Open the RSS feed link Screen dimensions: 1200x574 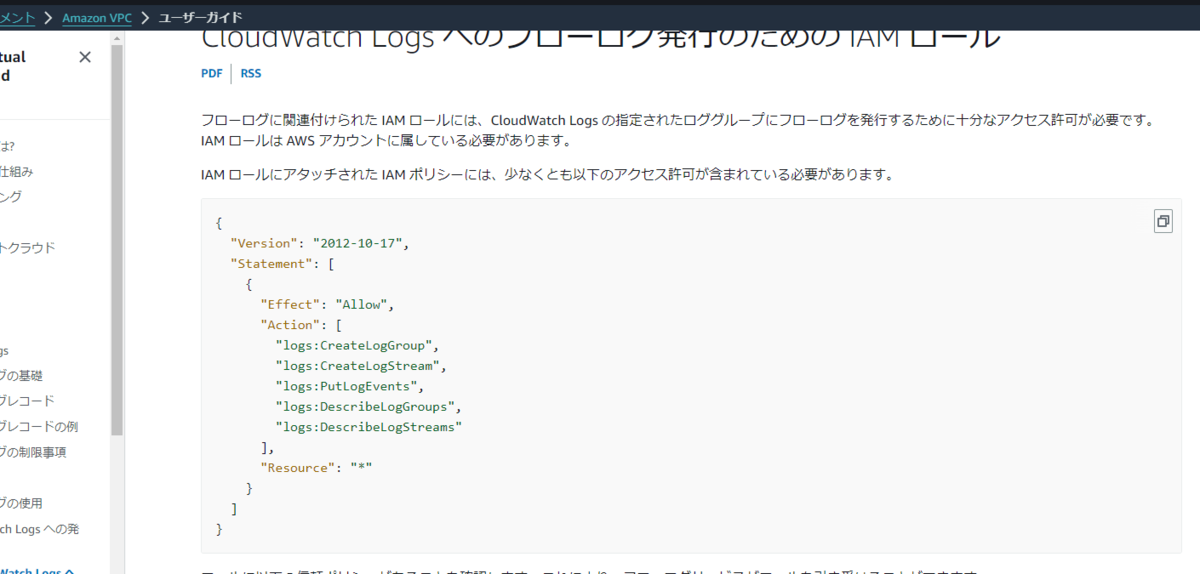[251, 73]
